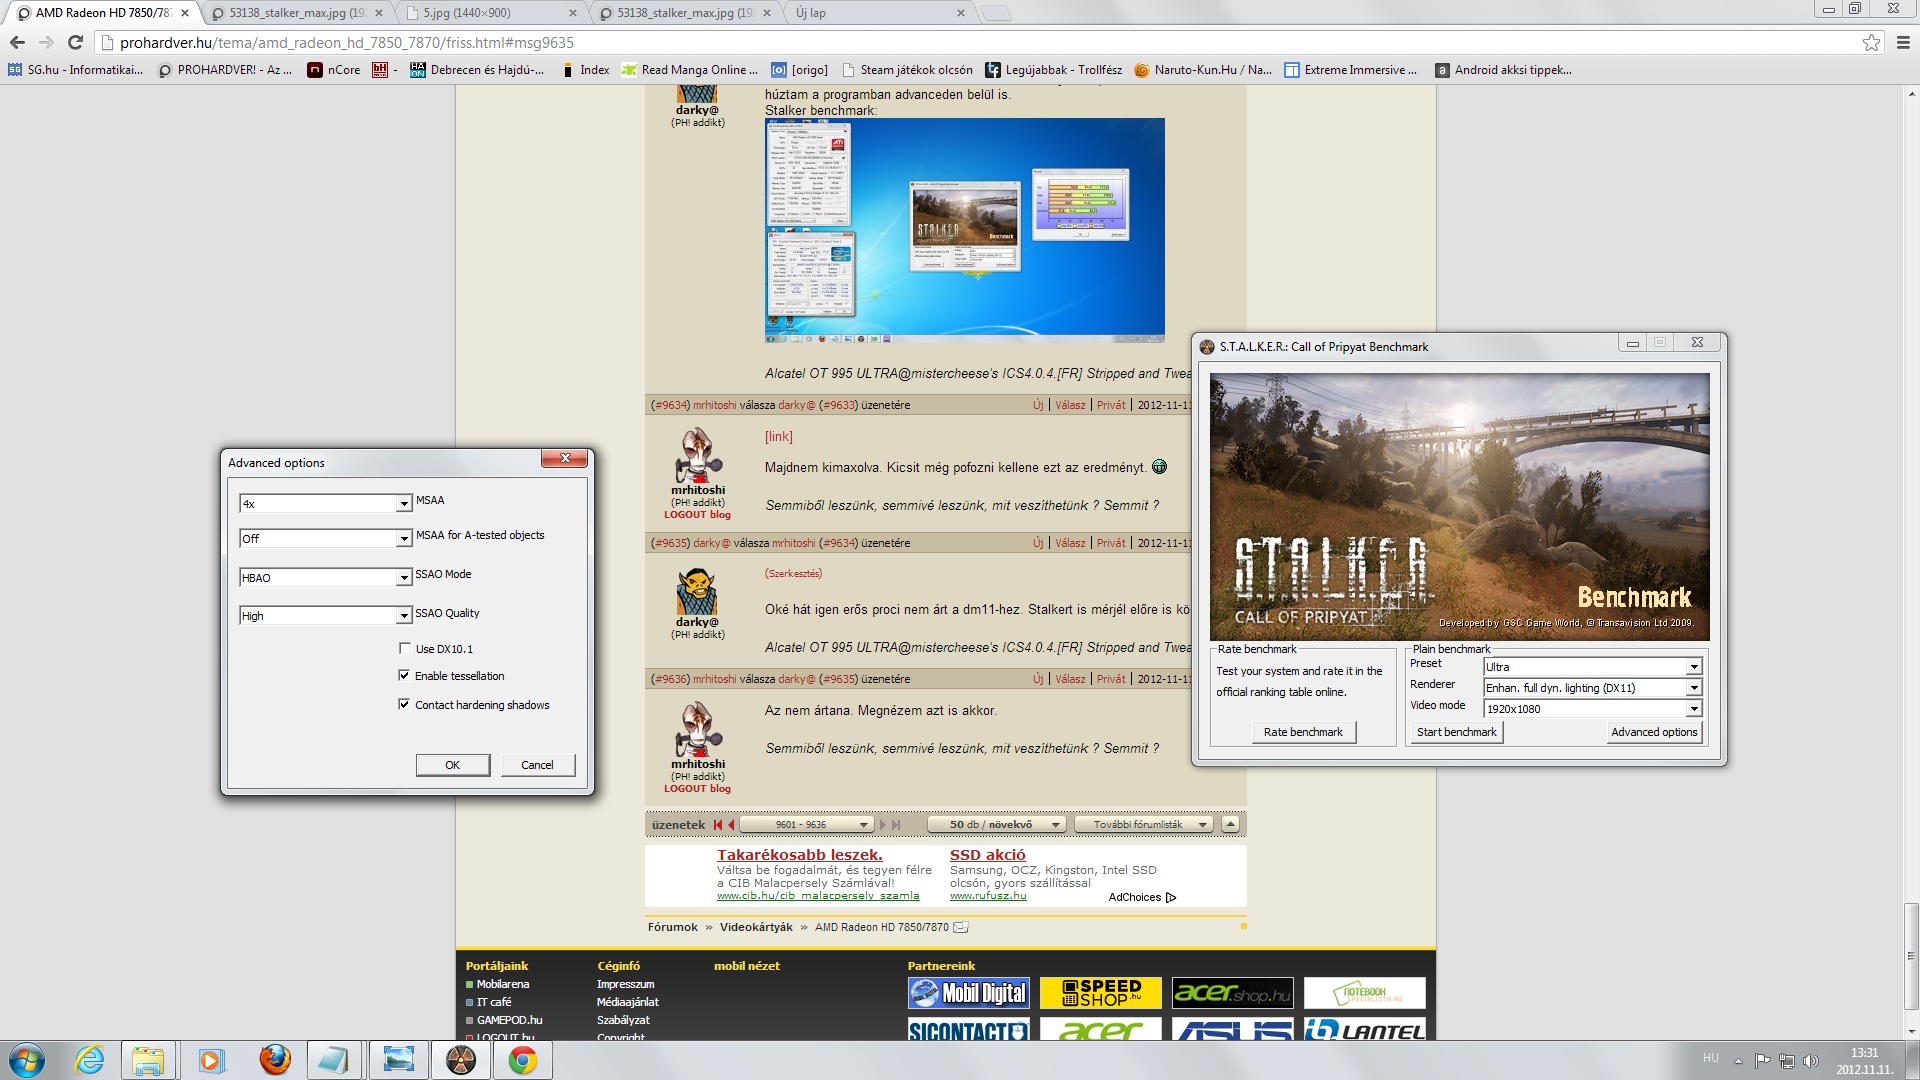Click Válasz on post #9635

coord(1070,543)
